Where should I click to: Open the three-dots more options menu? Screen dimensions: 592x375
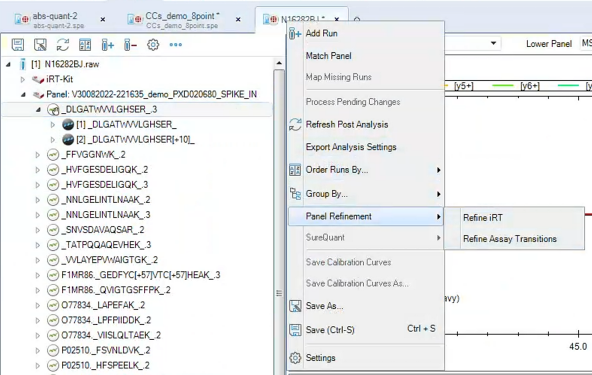pos(176,45)
